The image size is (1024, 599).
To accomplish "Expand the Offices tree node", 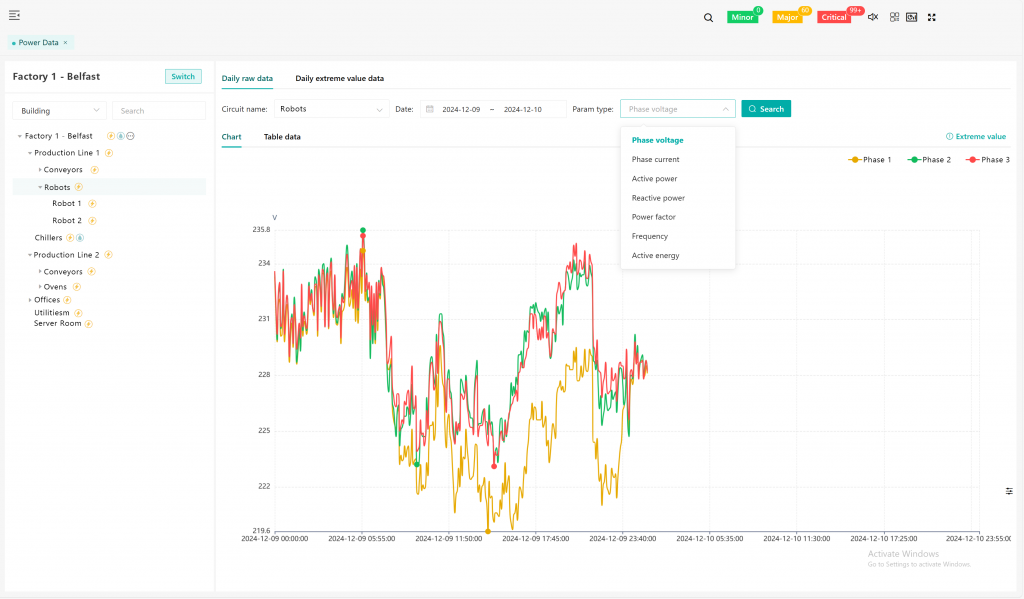I will coord(29,300).
